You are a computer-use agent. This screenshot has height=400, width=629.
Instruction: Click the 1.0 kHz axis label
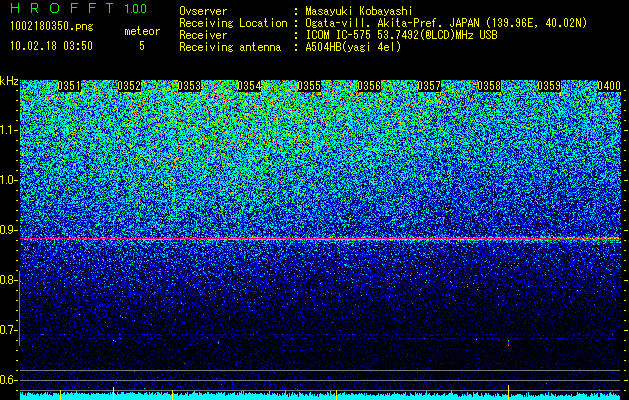pos(8,181)
